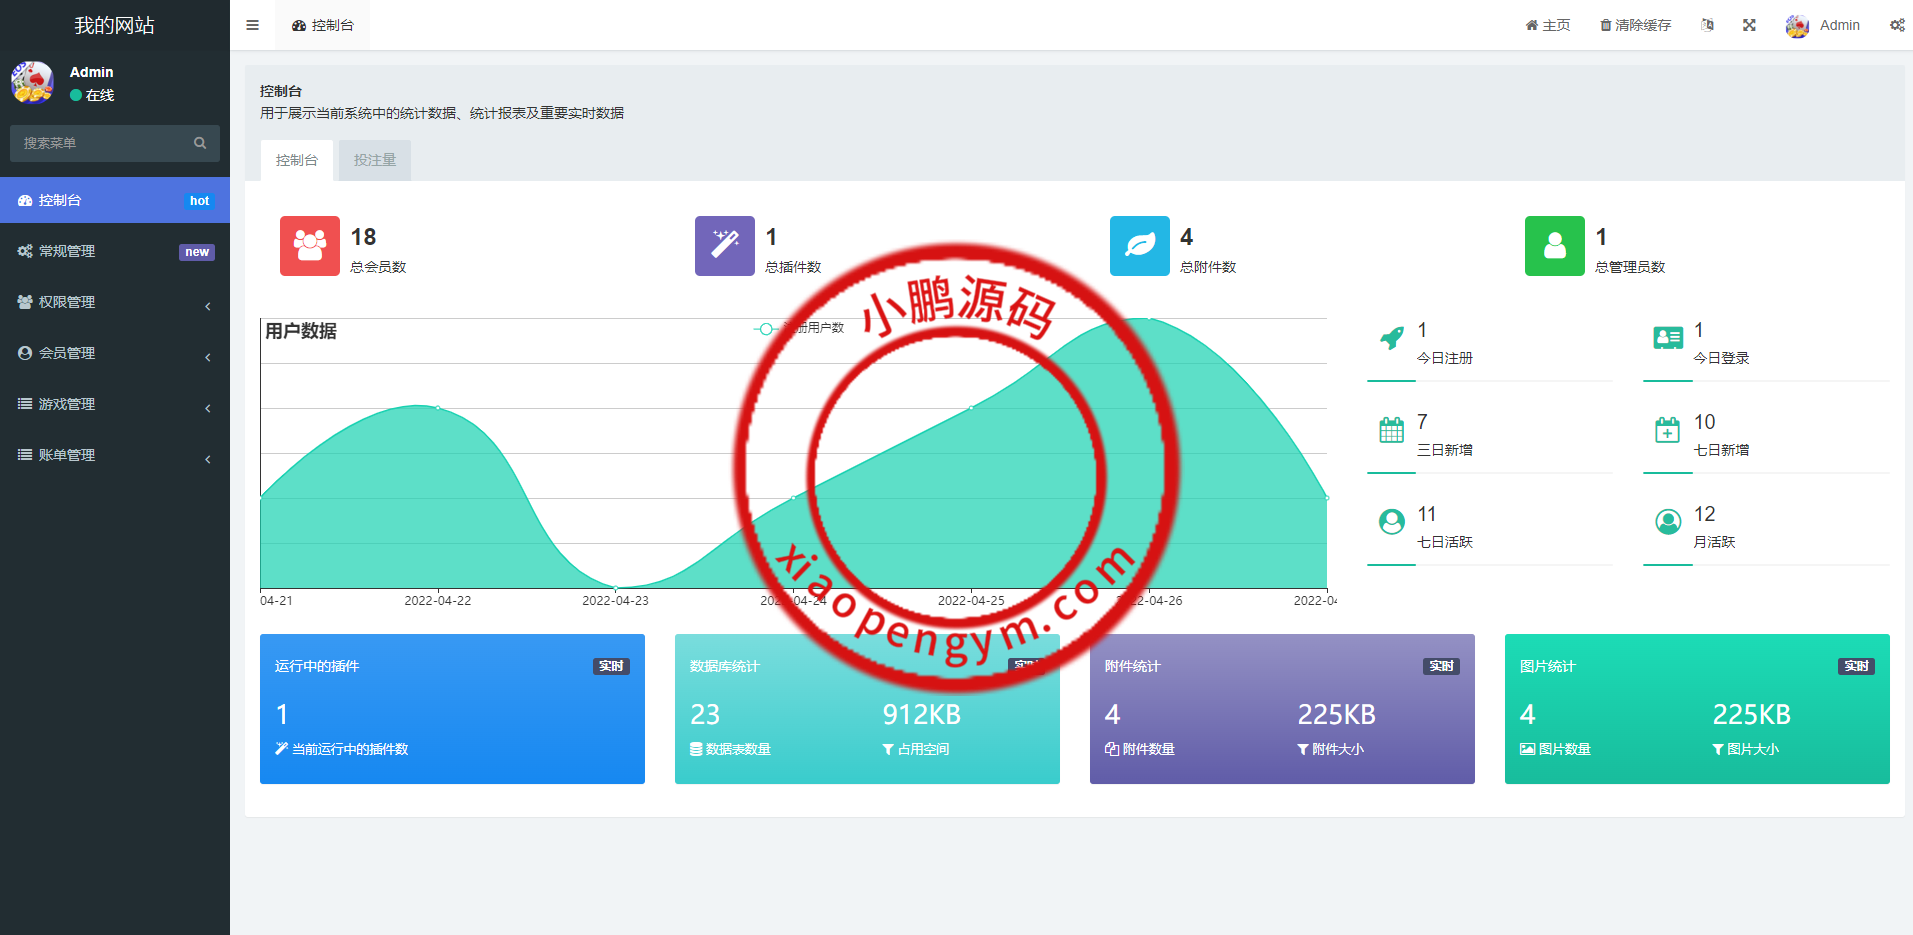
Task: Open the language switch icon in header
Action: coord(1707,25)
